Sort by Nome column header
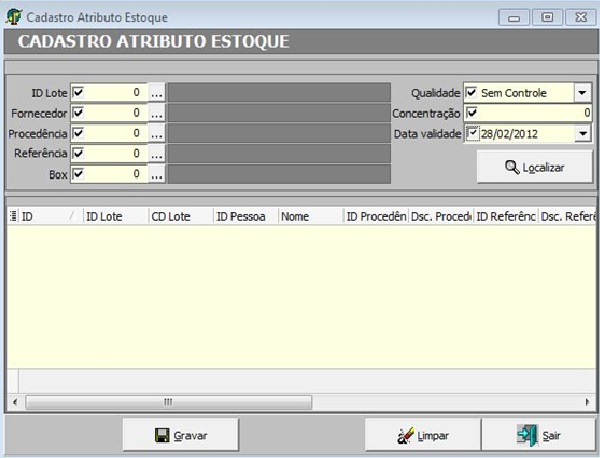Image resolution: width=600 pixels, height=458 pixels. tap(309, 216)
